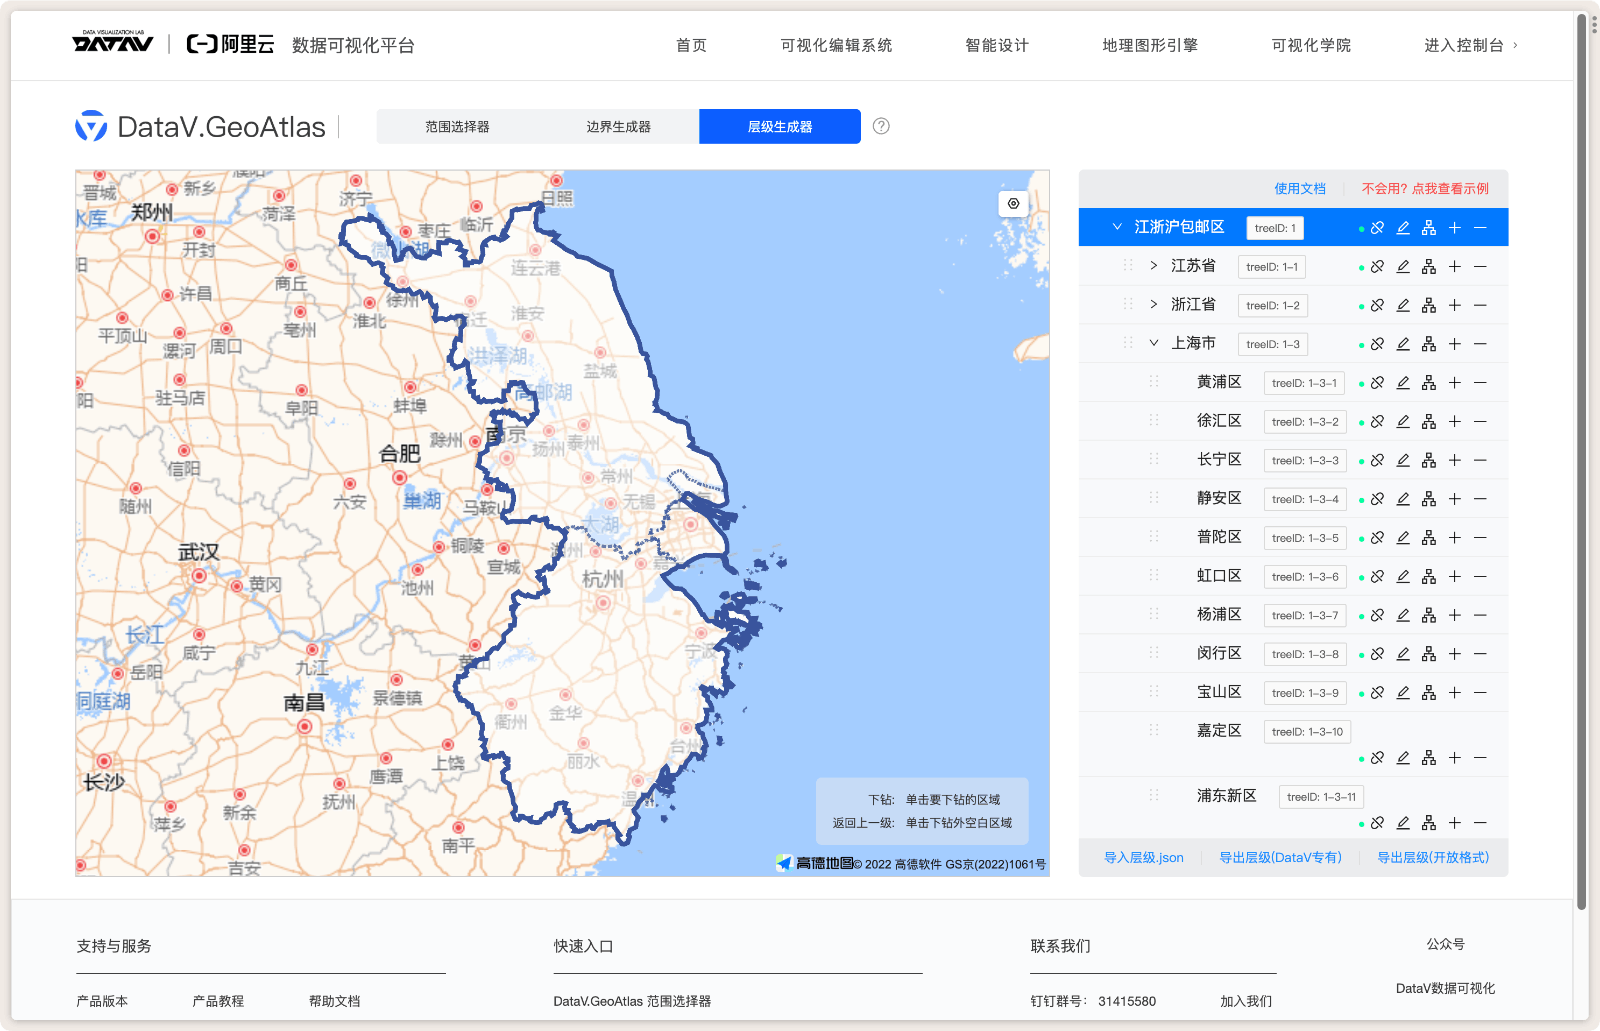Open the map settings gear icon
The image size is (1600, 1031).
pos(1013,203)
